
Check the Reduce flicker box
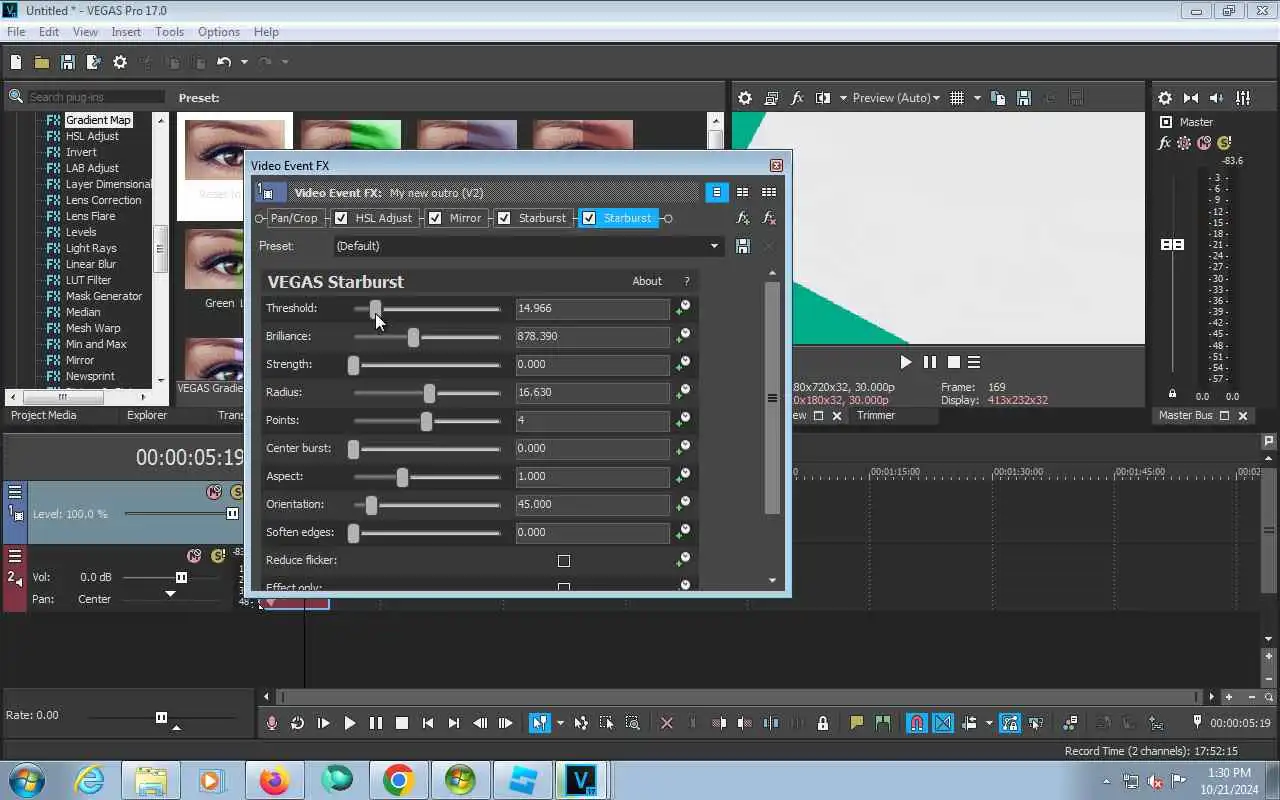point(564,561)
